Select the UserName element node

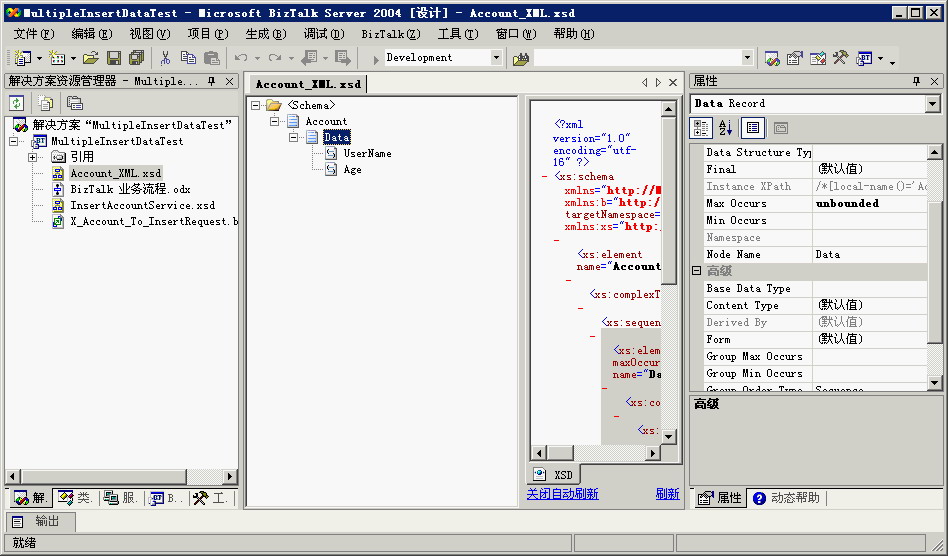point(367,154)
